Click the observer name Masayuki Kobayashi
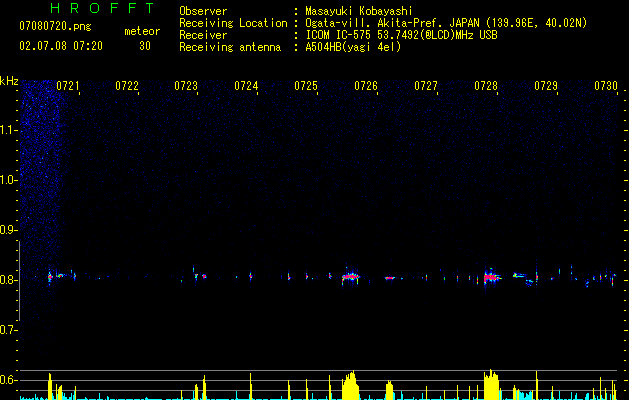Viewport: 629px width, 400px height. tap(359, 11)
